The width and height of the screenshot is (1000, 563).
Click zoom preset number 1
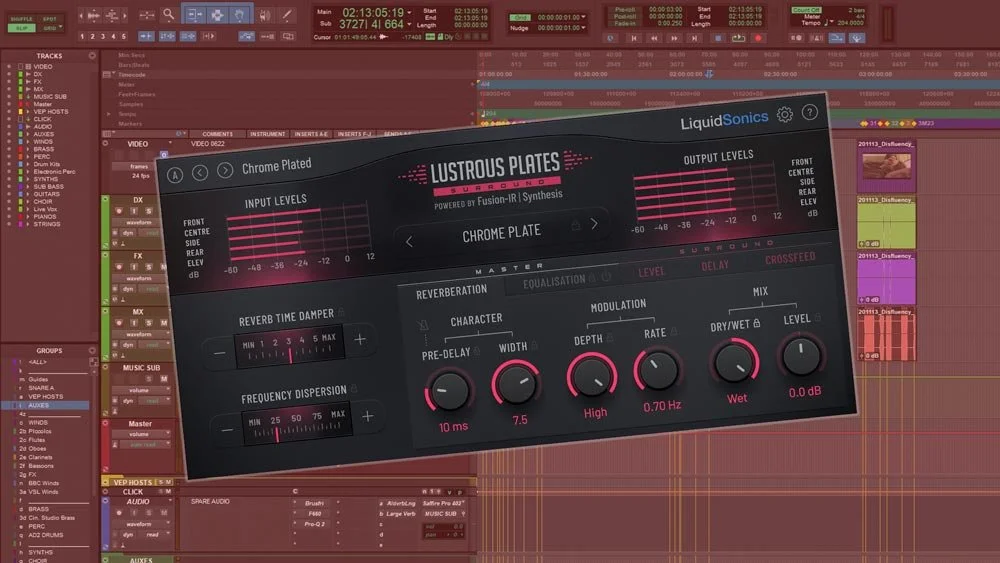point(82,36)
